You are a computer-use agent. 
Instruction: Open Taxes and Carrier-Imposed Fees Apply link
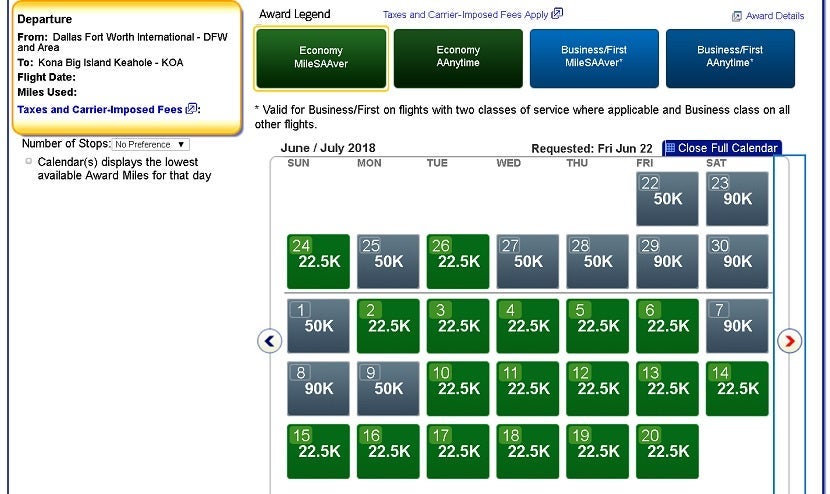coord(465,15)
